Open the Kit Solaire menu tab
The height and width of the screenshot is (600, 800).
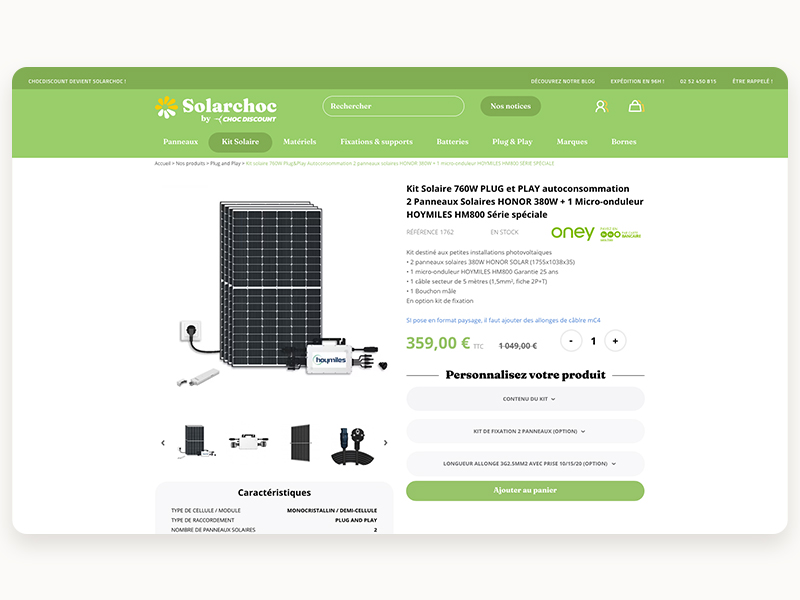(x=240, y=142)
